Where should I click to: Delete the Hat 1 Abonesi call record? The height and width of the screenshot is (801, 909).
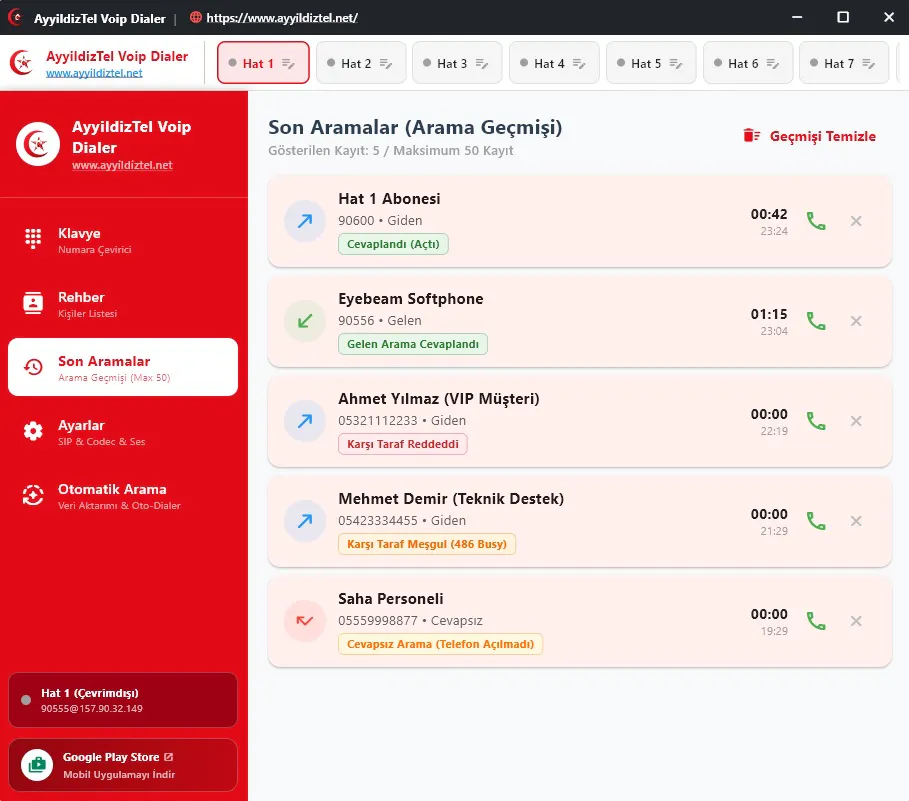click(x=856, y=221)
